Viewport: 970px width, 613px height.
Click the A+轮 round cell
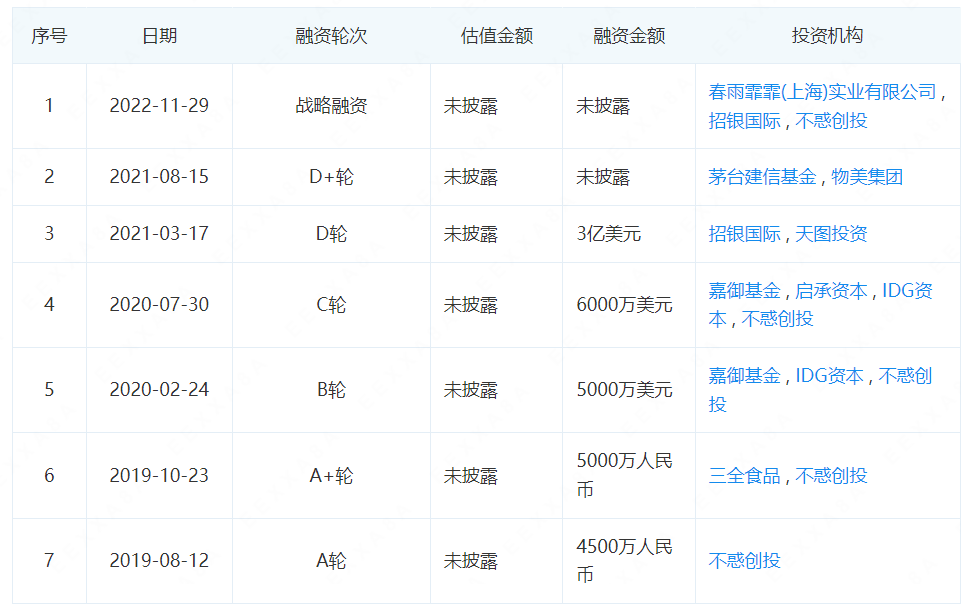331,476
